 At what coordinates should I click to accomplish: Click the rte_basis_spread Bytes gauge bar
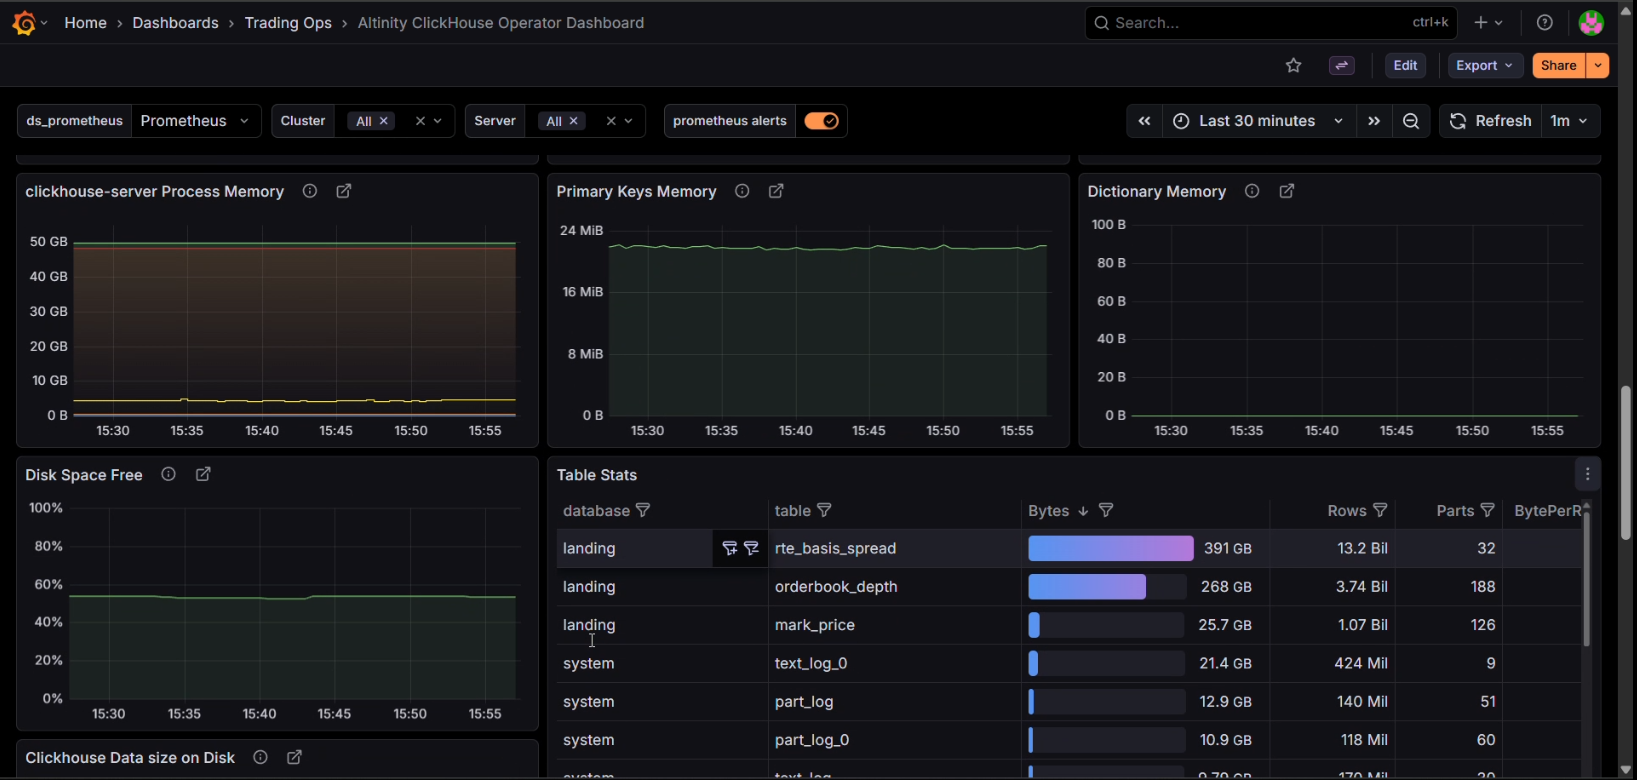[1110, 548]
